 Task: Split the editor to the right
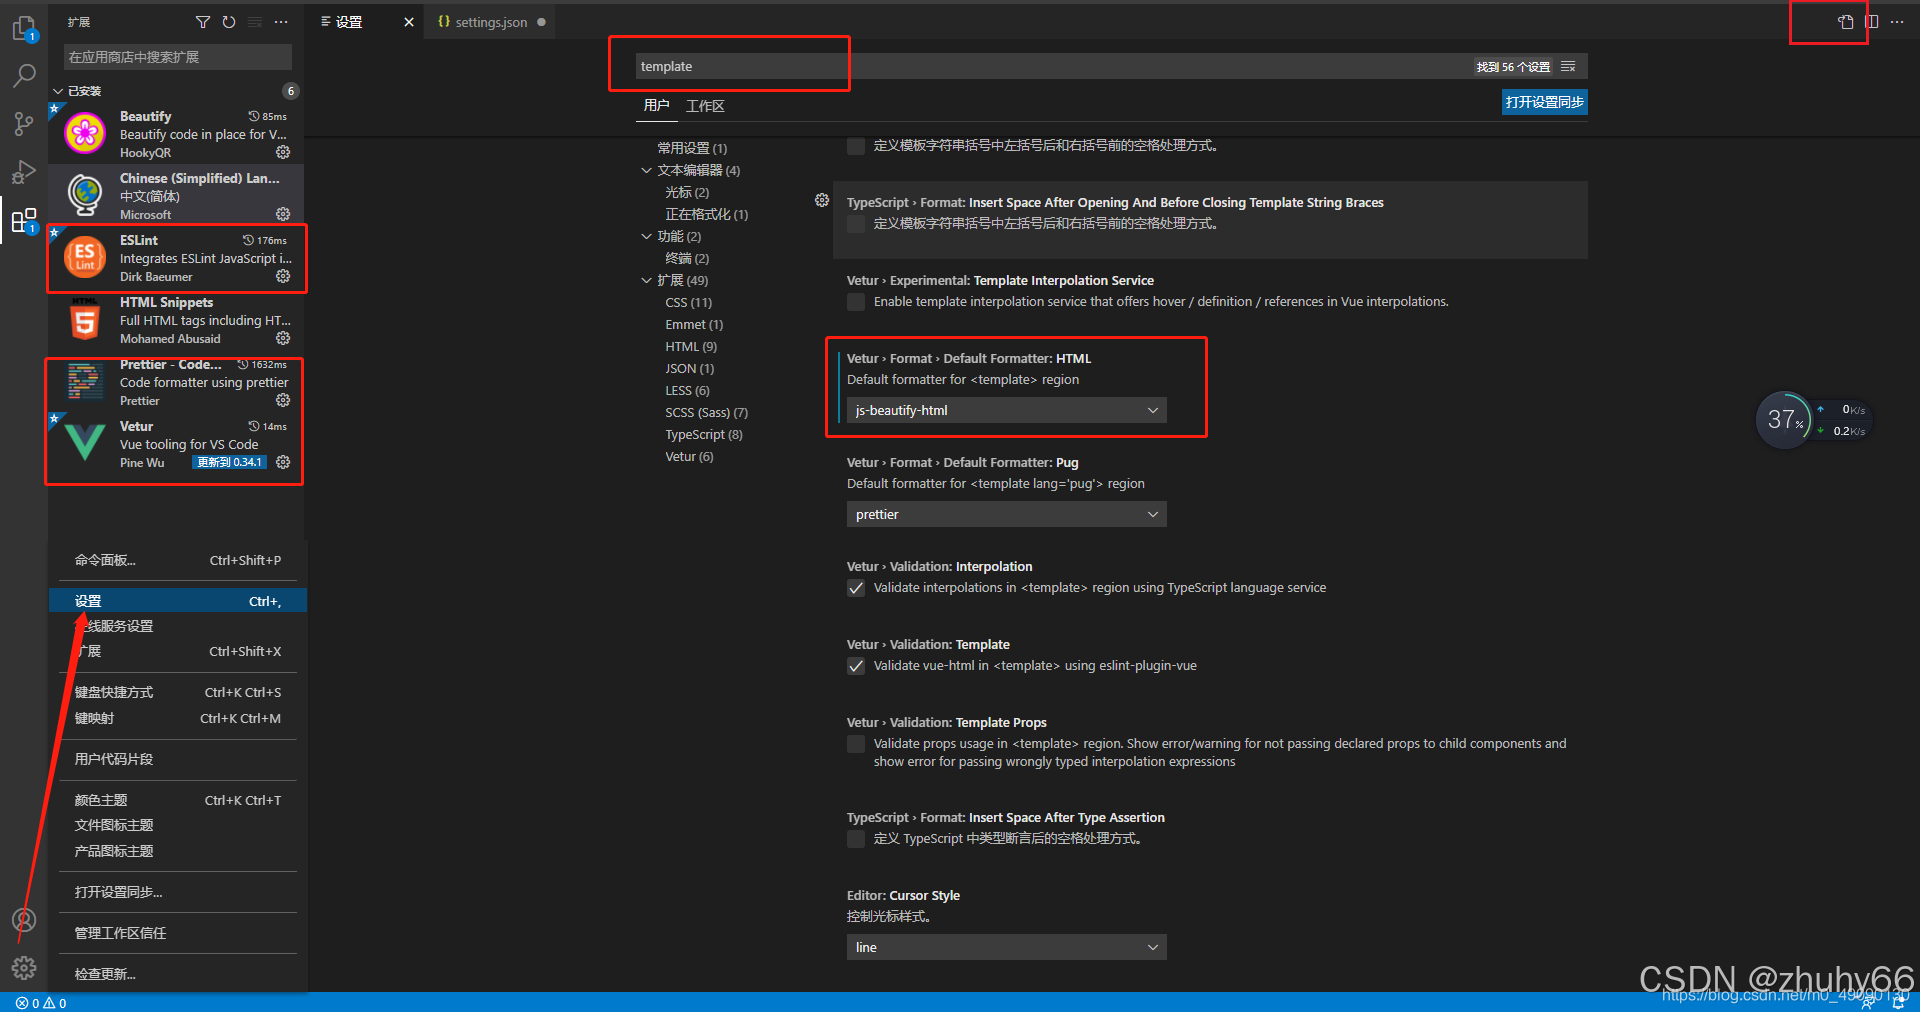tap(1872, 22)
